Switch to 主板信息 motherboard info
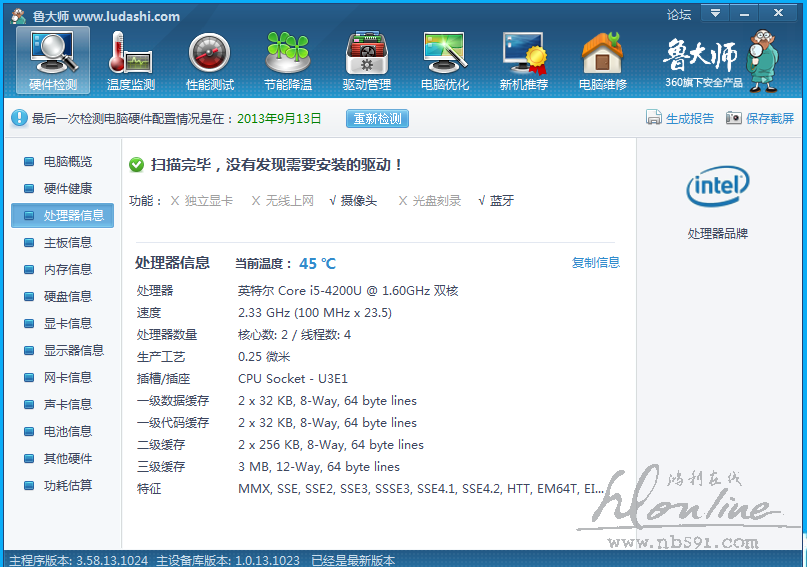This screenshot has width=807, height=567. coord(67,242)
